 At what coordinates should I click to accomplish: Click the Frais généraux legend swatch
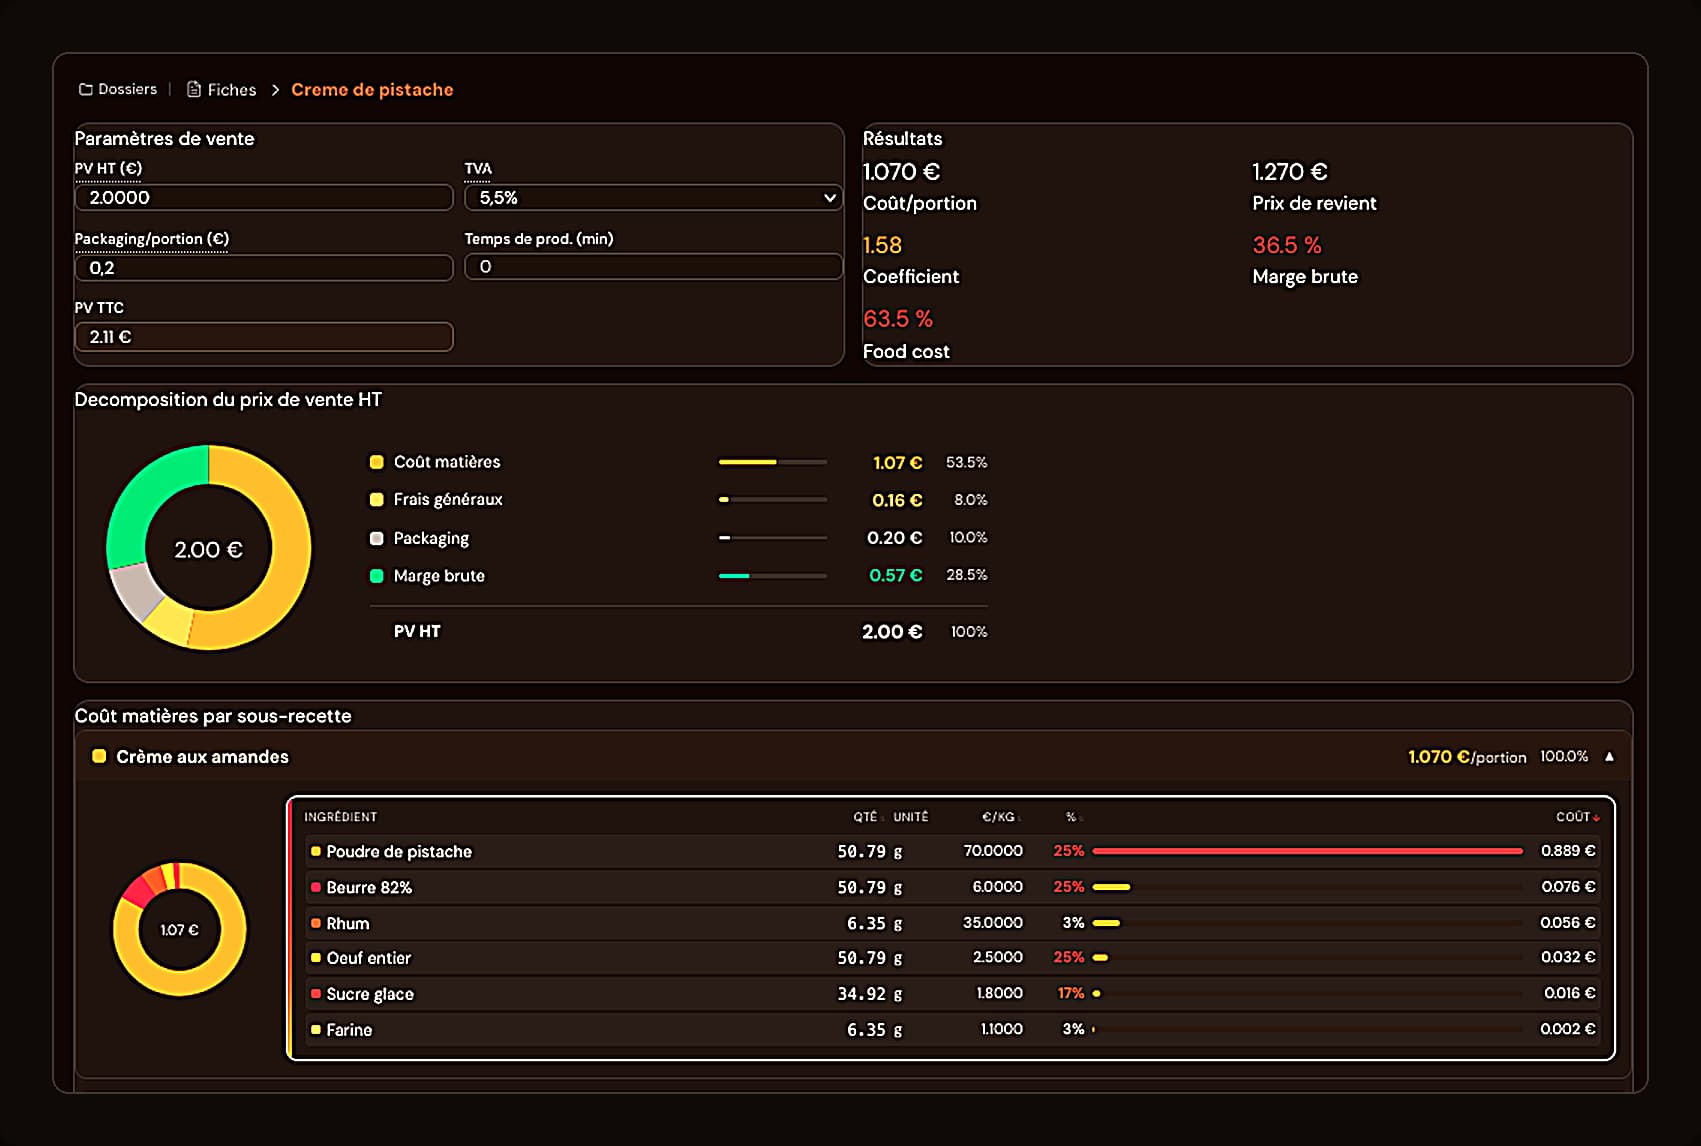coord(377,499)
